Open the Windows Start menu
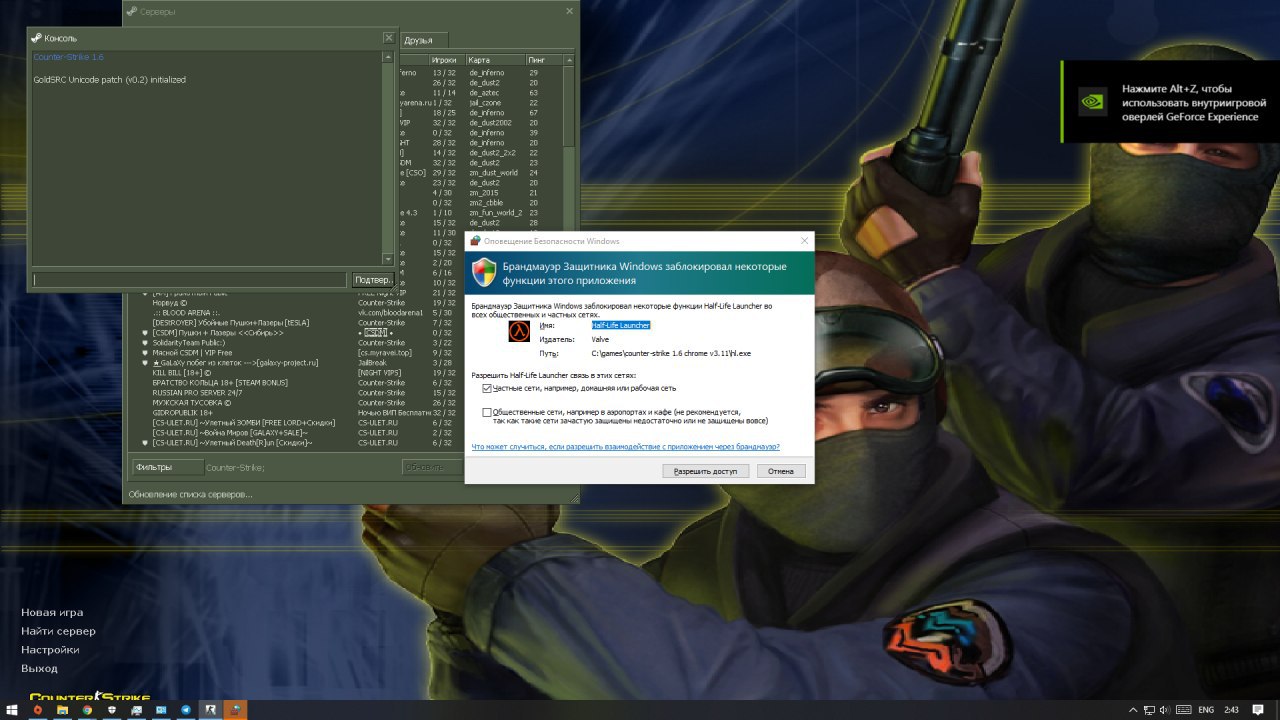This screenshot has height=720, width=1280. coord(13,710)
